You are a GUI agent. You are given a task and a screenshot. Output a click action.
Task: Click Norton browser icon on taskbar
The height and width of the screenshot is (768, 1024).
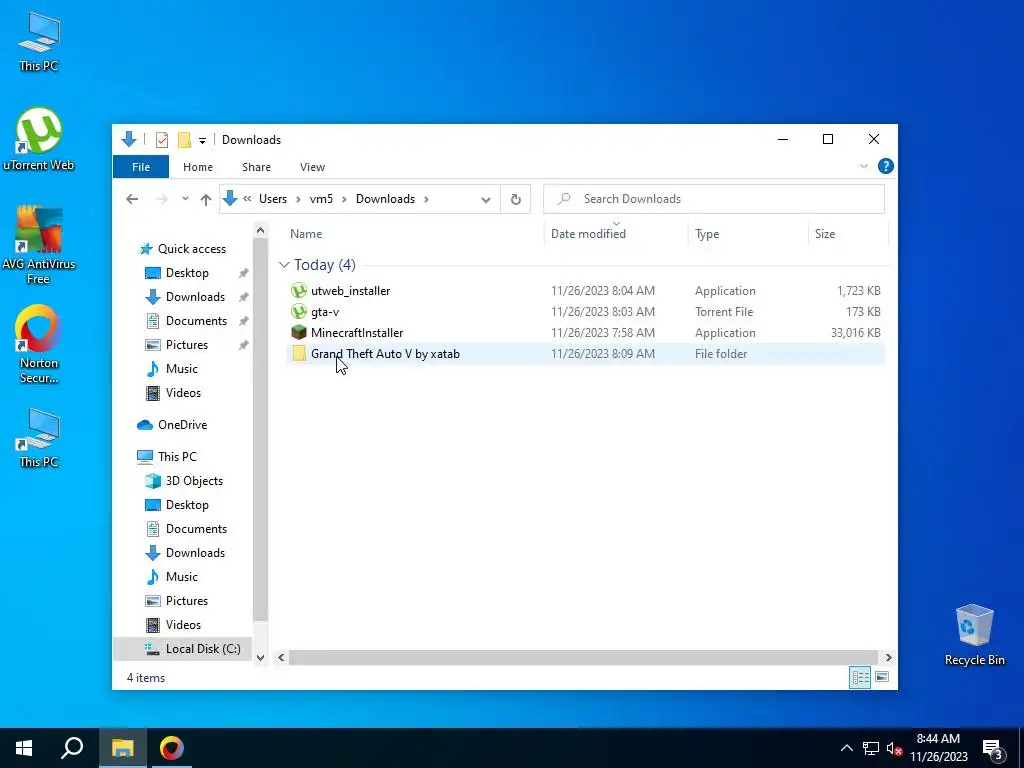[x=172, y=748]
